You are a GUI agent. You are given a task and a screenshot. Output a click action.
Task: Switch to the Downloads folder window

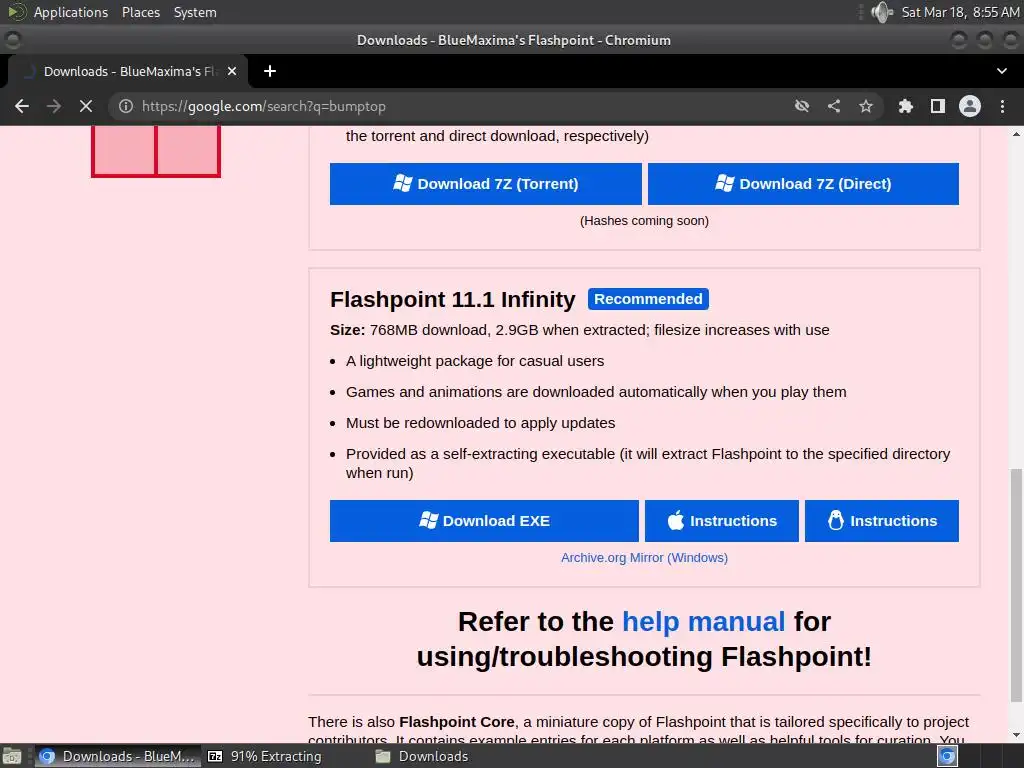tap(423, 756)
